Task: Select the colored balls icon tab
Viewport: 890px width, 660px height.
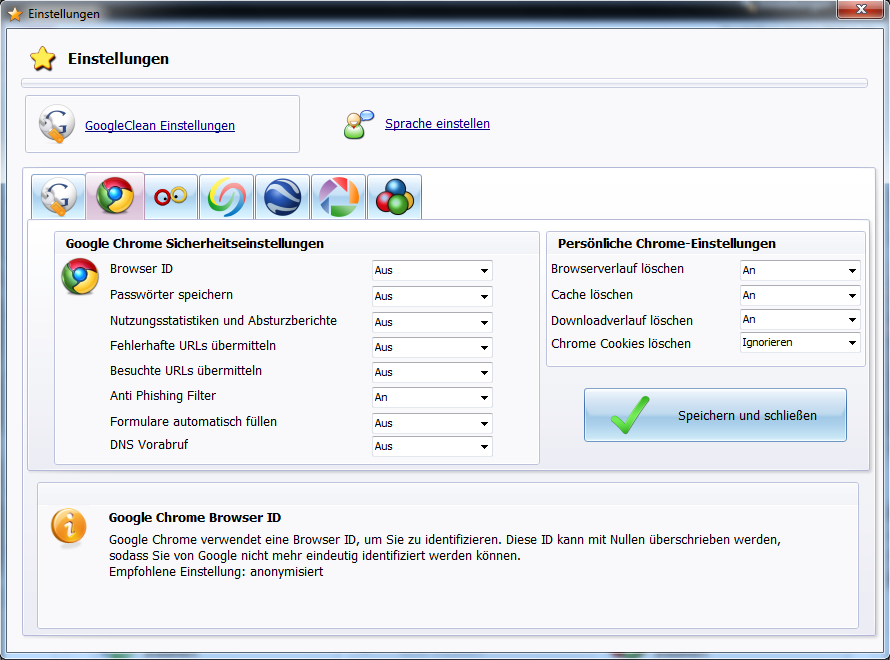Action: [x=394, y=196]
